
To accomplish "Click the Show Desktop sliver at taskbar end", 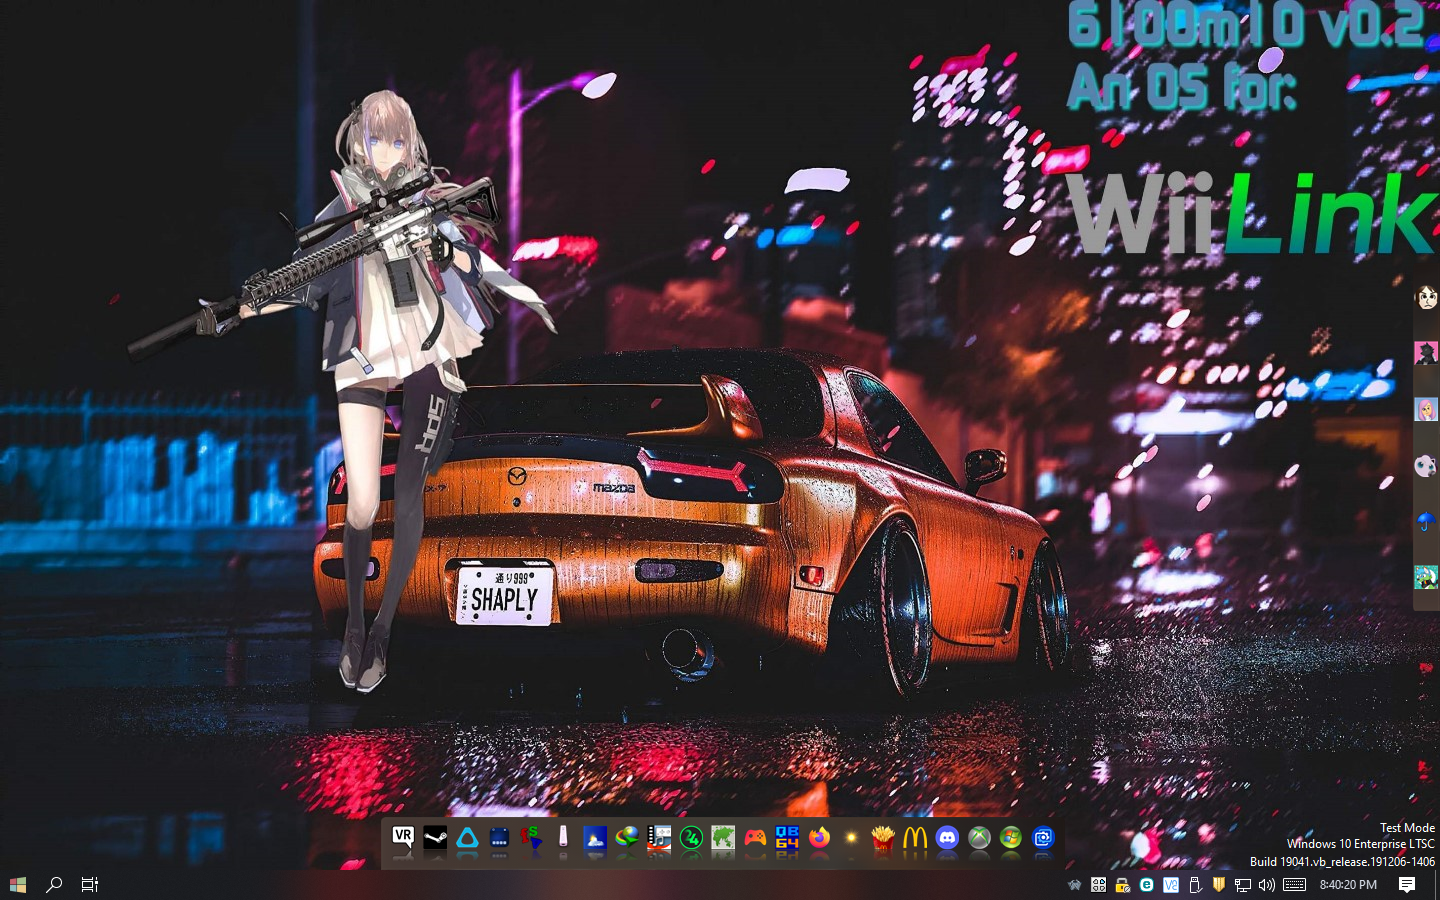I will tap(1436, 885).
